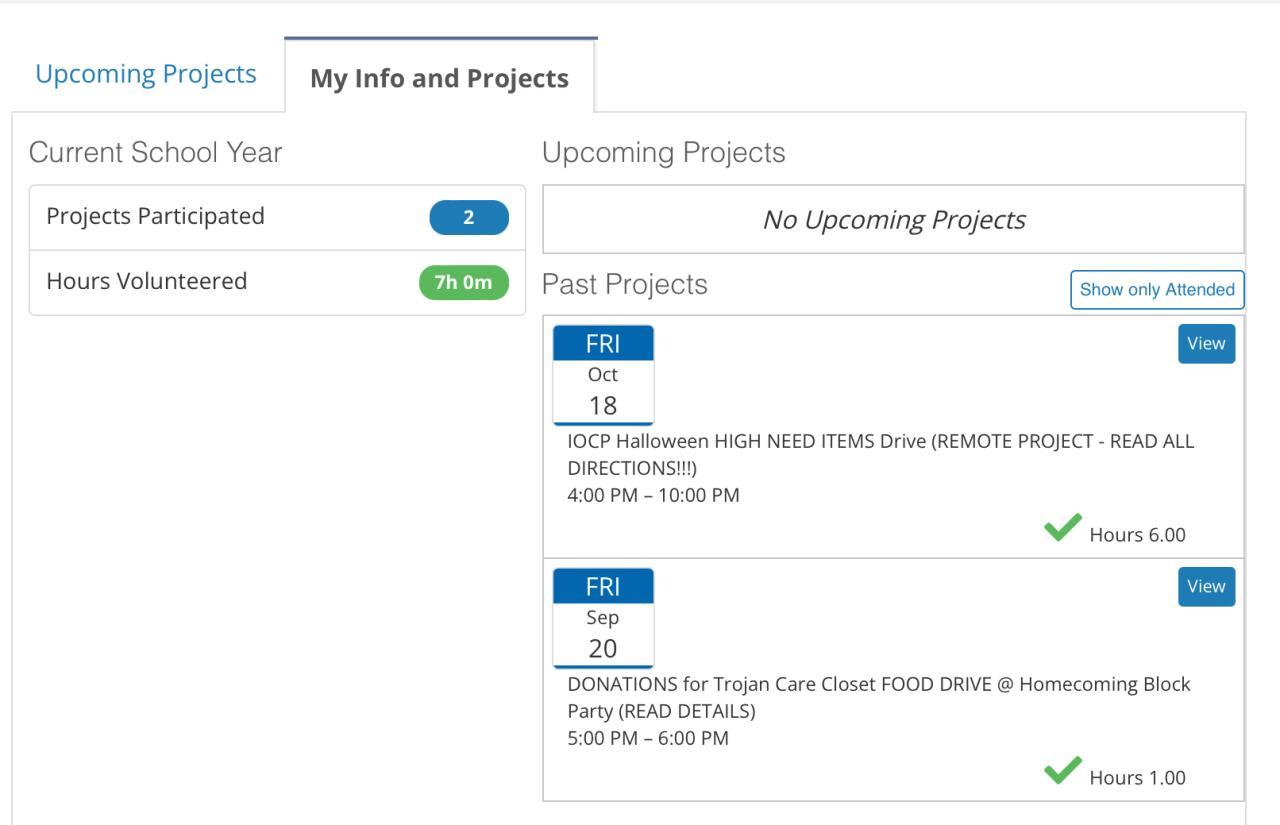
Task: Select the My Info and Projects tab
Action: pos(439,79)
